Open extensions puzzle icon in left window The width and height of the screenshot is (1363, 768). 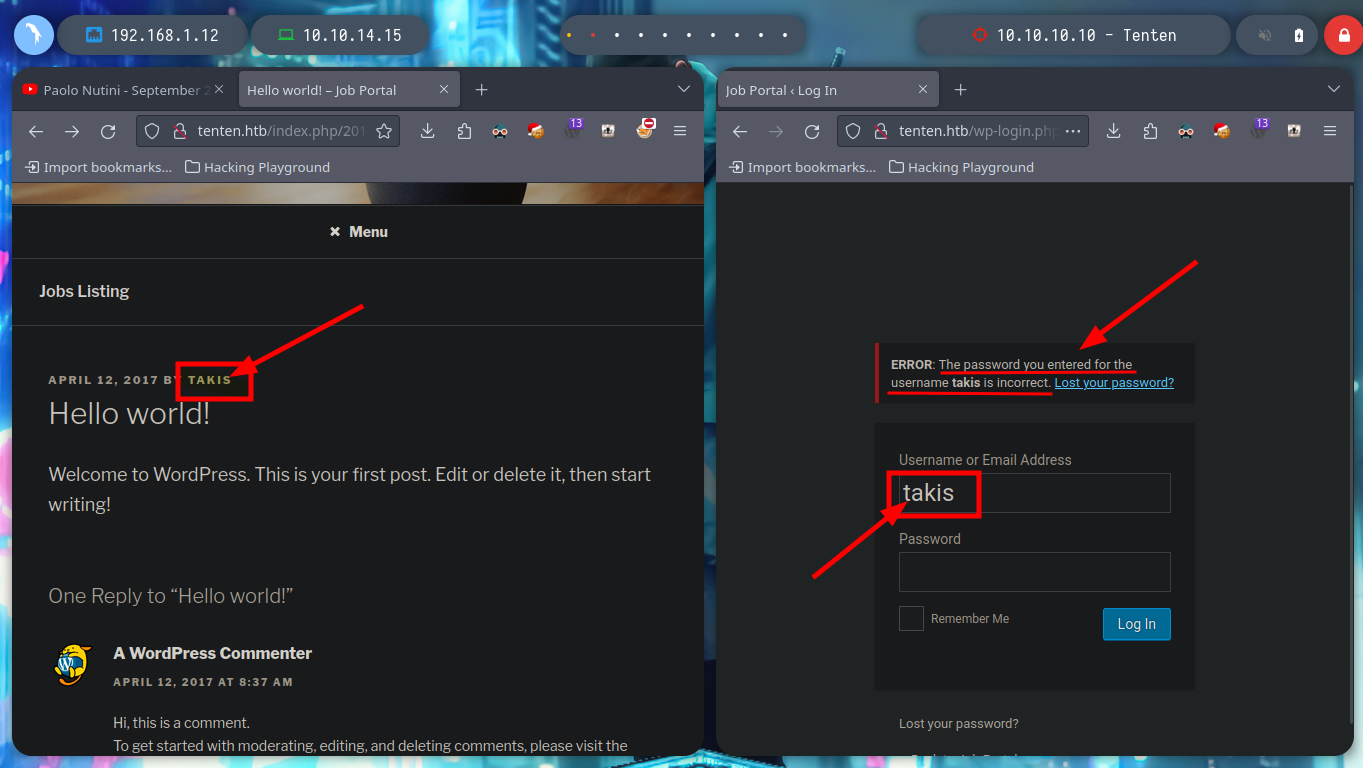(464, 131)
